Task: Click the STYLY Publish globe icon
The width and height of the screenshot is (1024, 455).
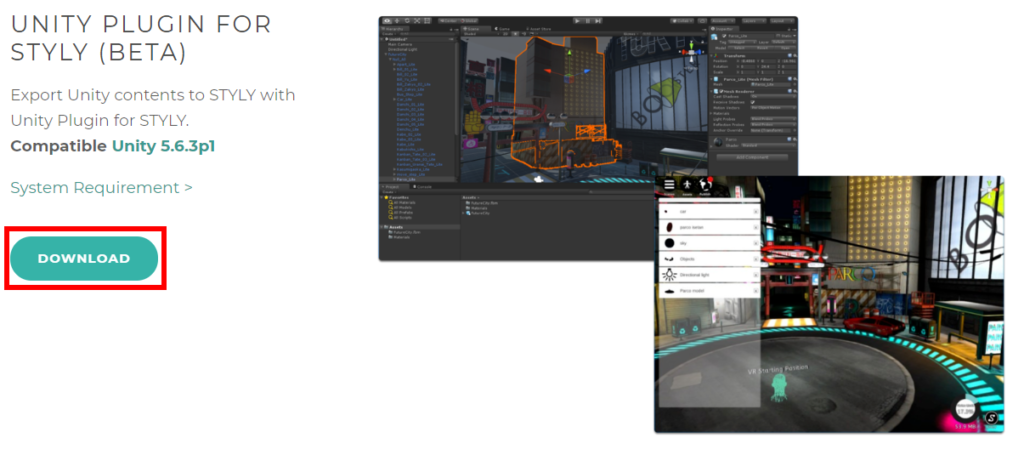Action: 705,185
